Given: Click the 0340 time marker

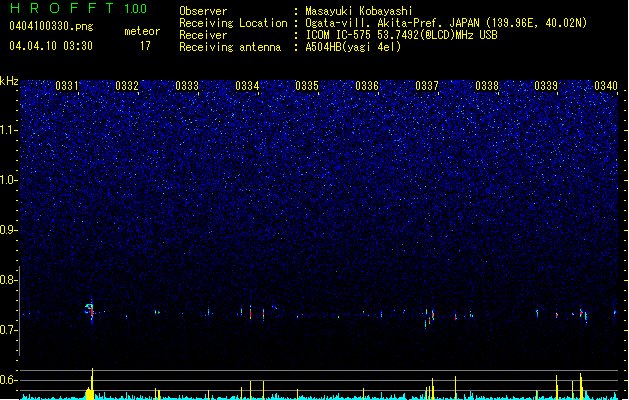Looking at the screenshot, I should click(606, 86).
